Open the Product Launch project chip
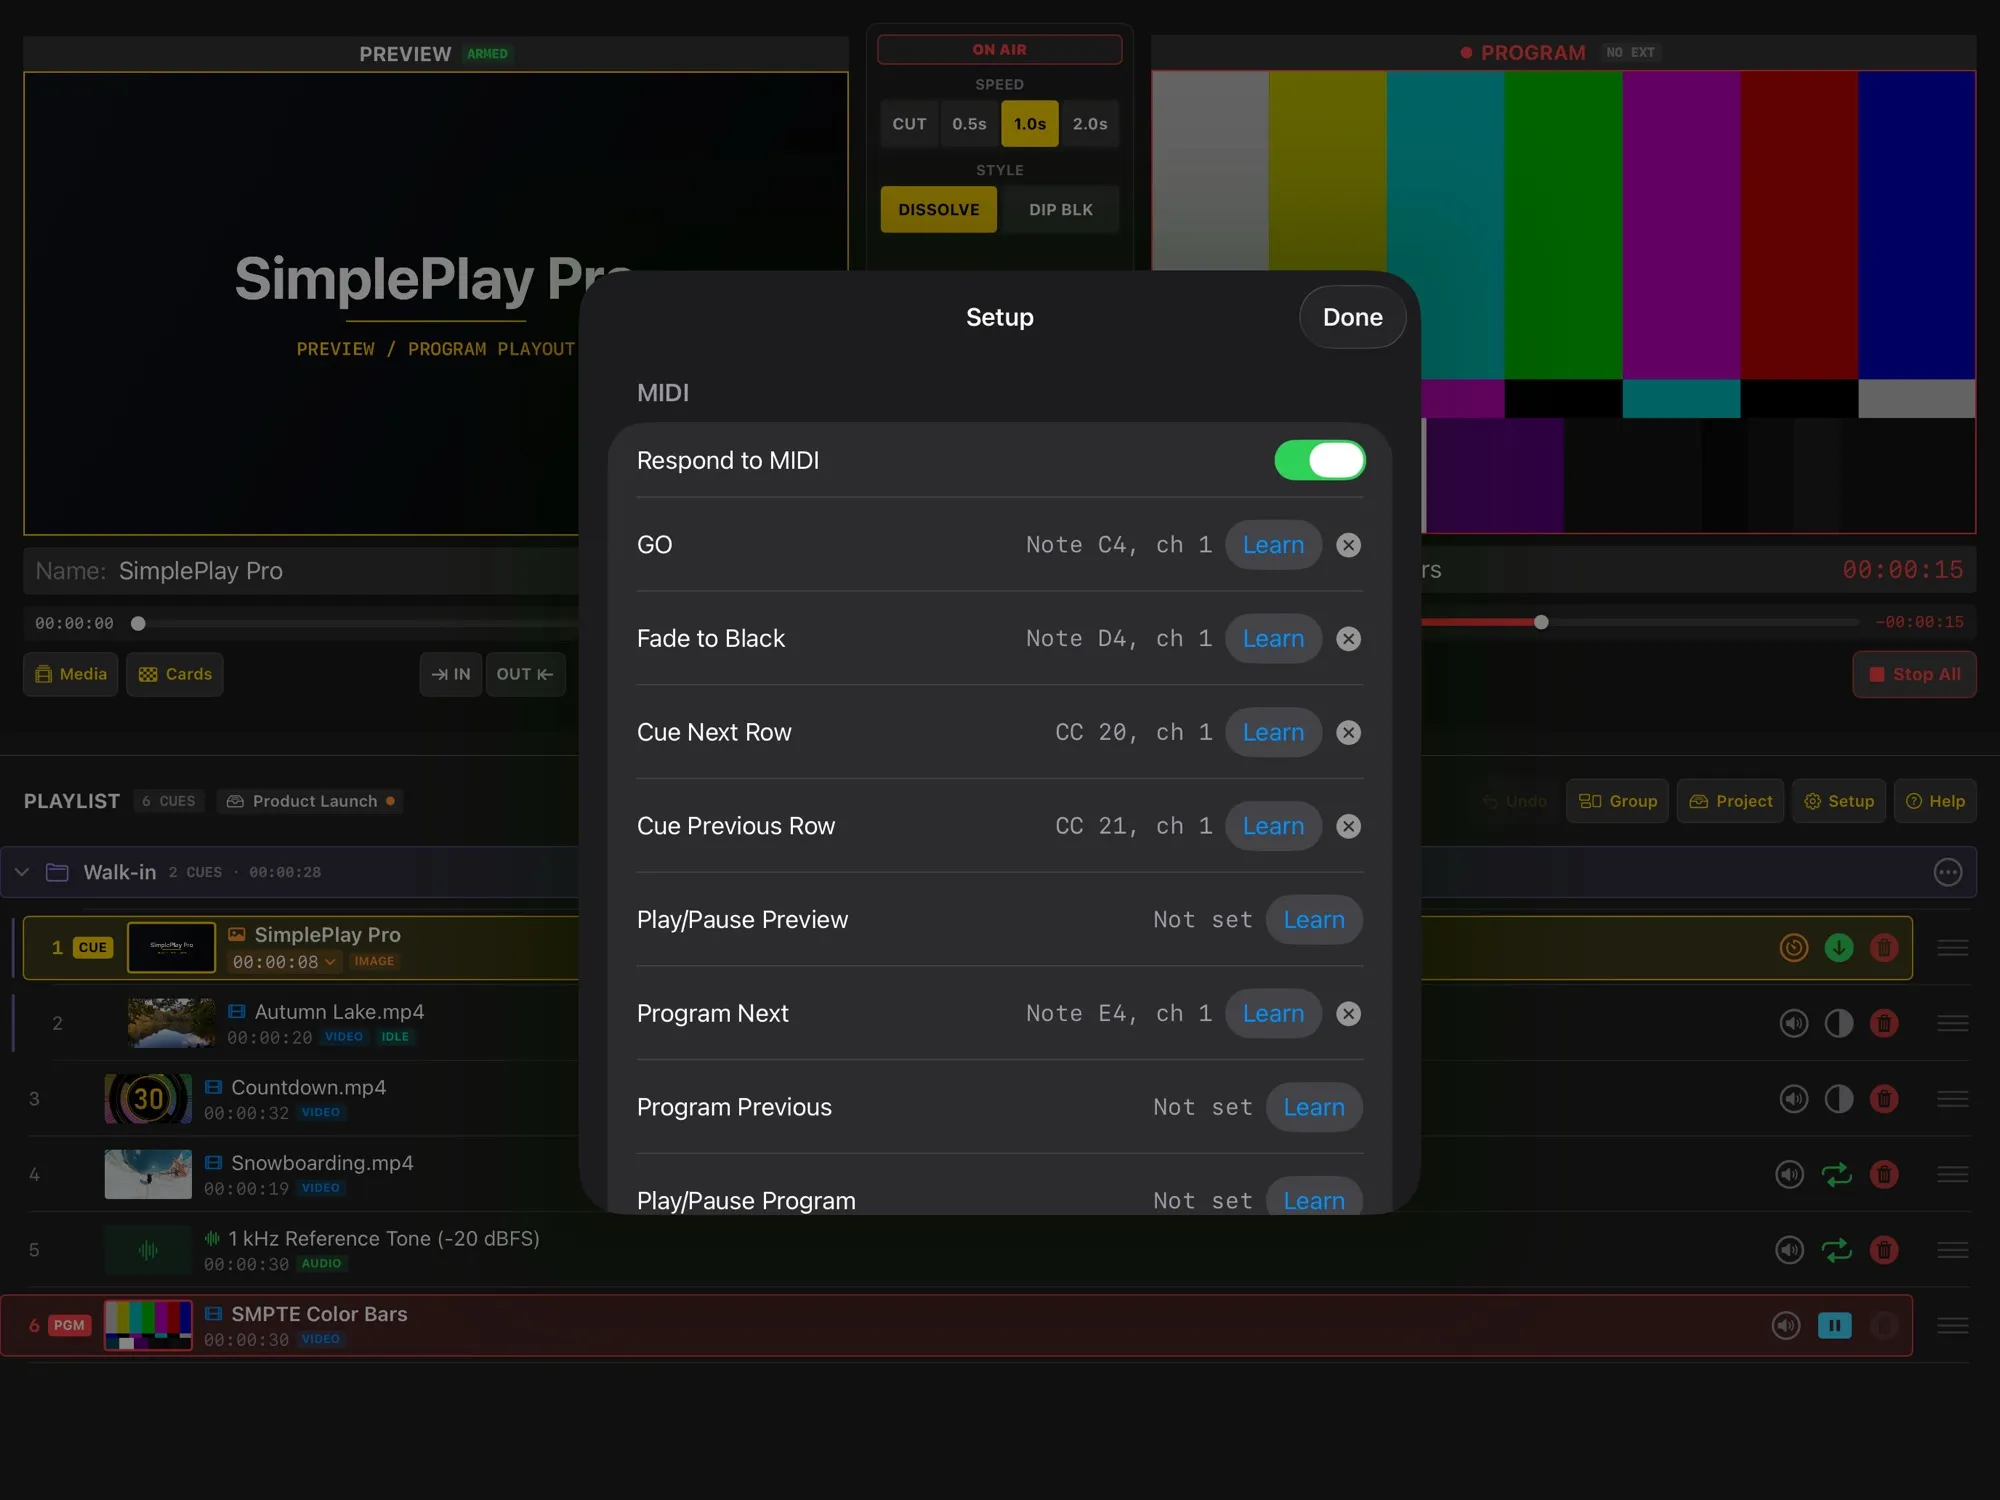 (x=310, y=801)
